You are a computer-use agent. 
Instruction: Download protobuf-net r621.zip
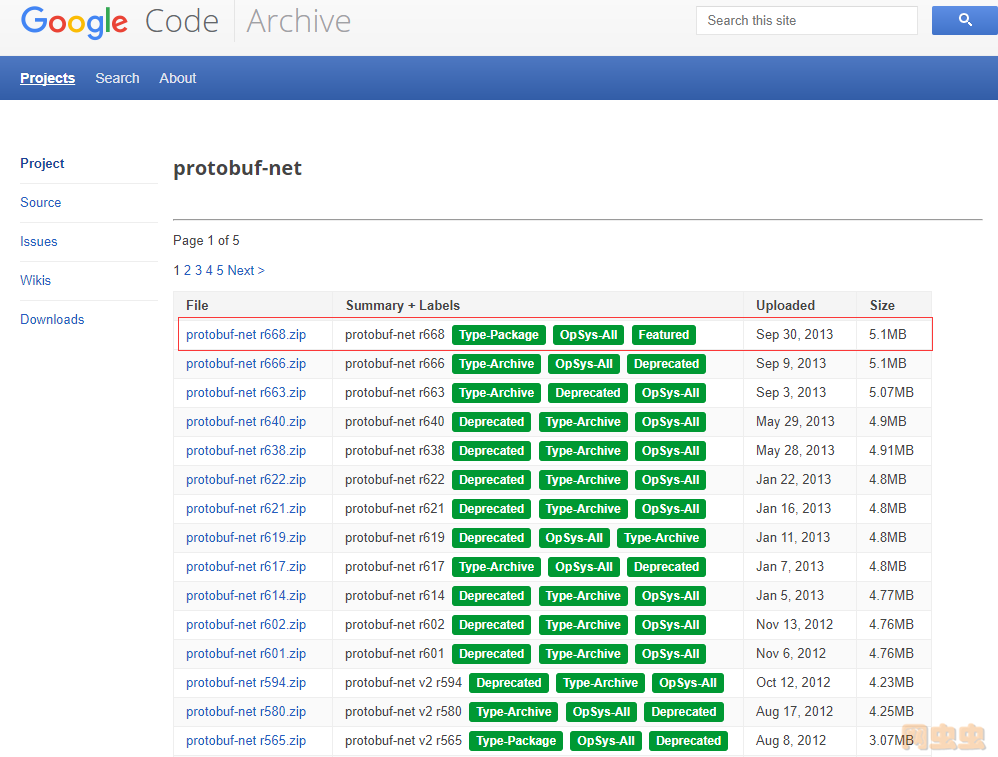246,509
